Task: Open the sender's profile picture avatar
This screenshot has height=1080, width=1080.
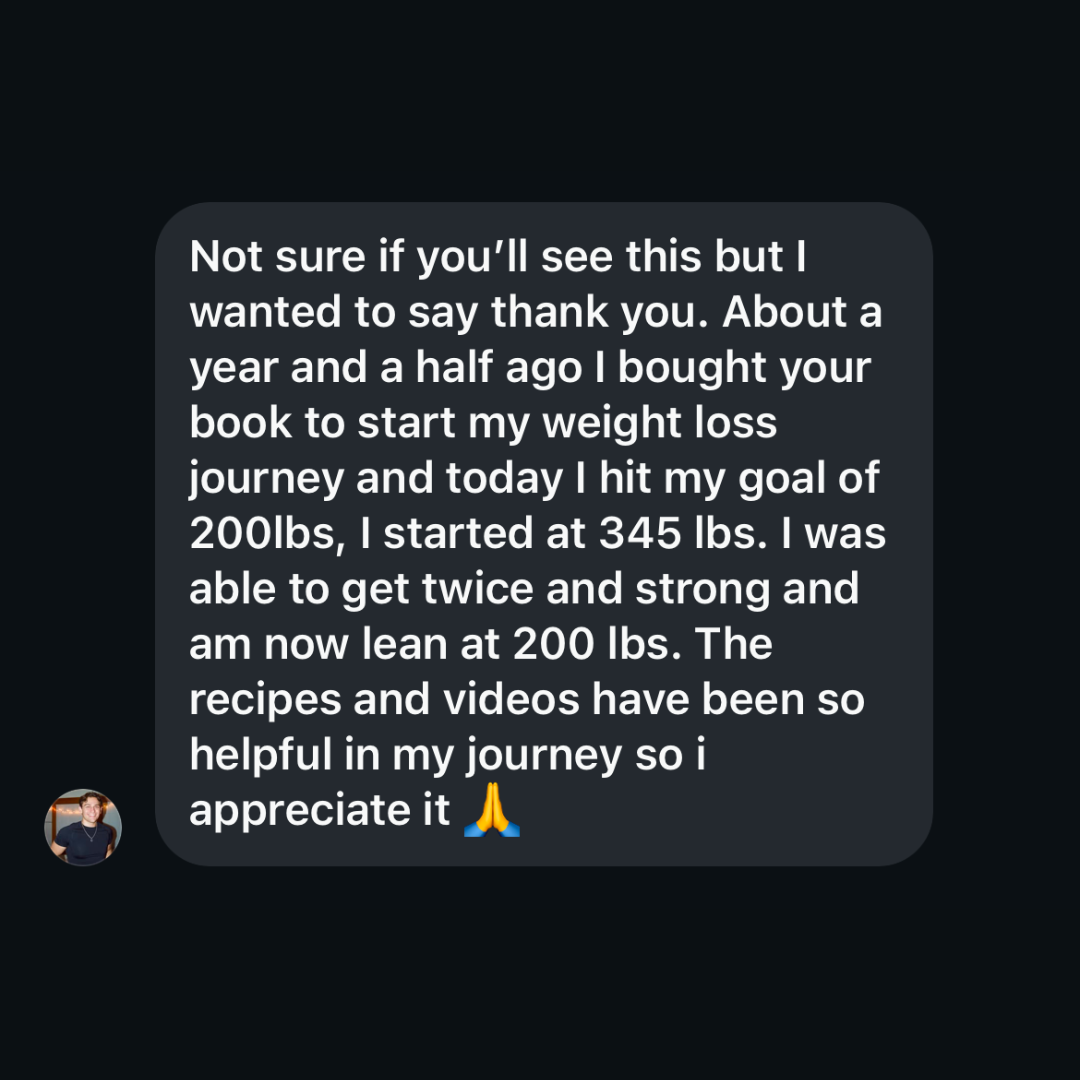Action: click(x=83, y=827)
